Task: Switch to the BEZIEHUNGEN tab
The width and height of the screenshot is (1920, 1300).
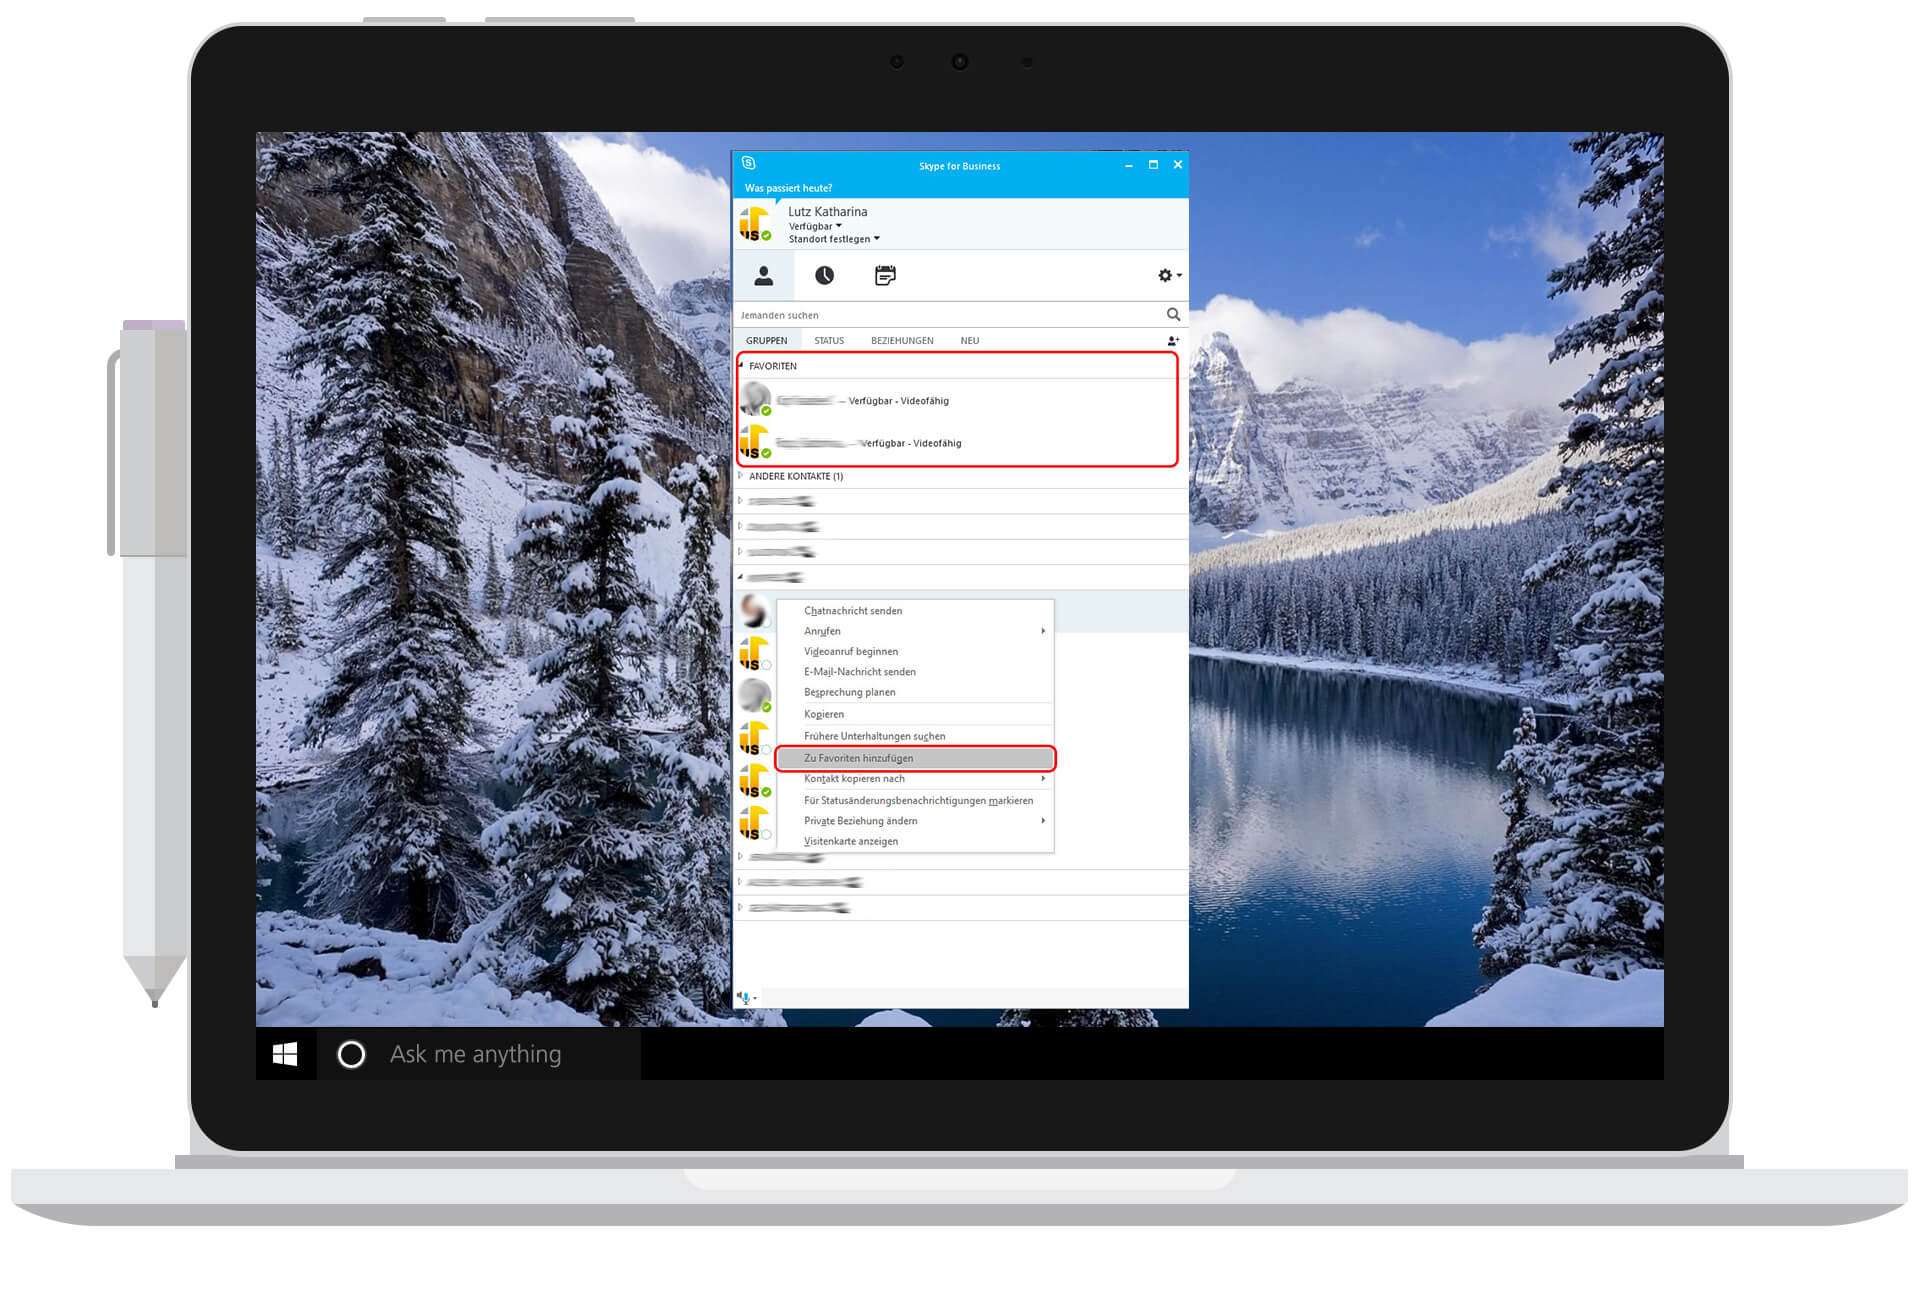Action: click(902, 341)
